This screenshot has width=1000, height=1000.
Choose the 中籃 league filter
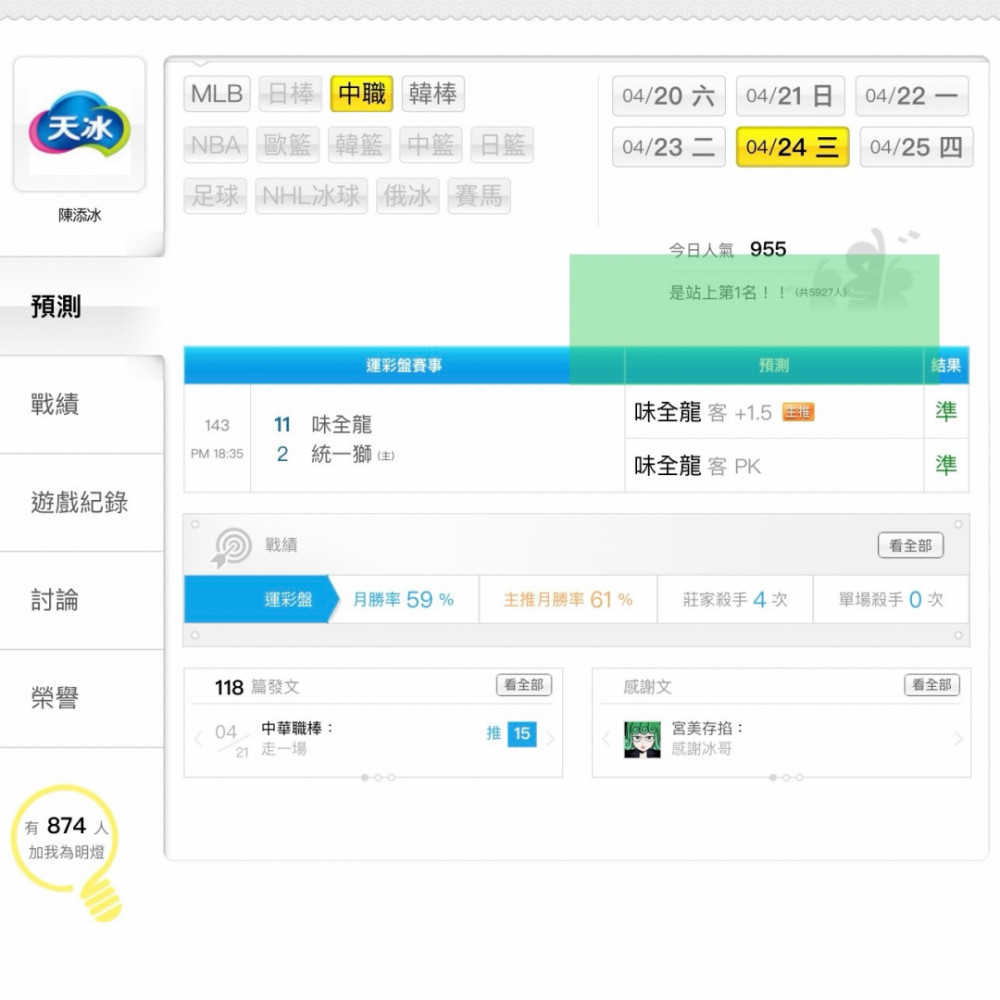click(430, 145)
